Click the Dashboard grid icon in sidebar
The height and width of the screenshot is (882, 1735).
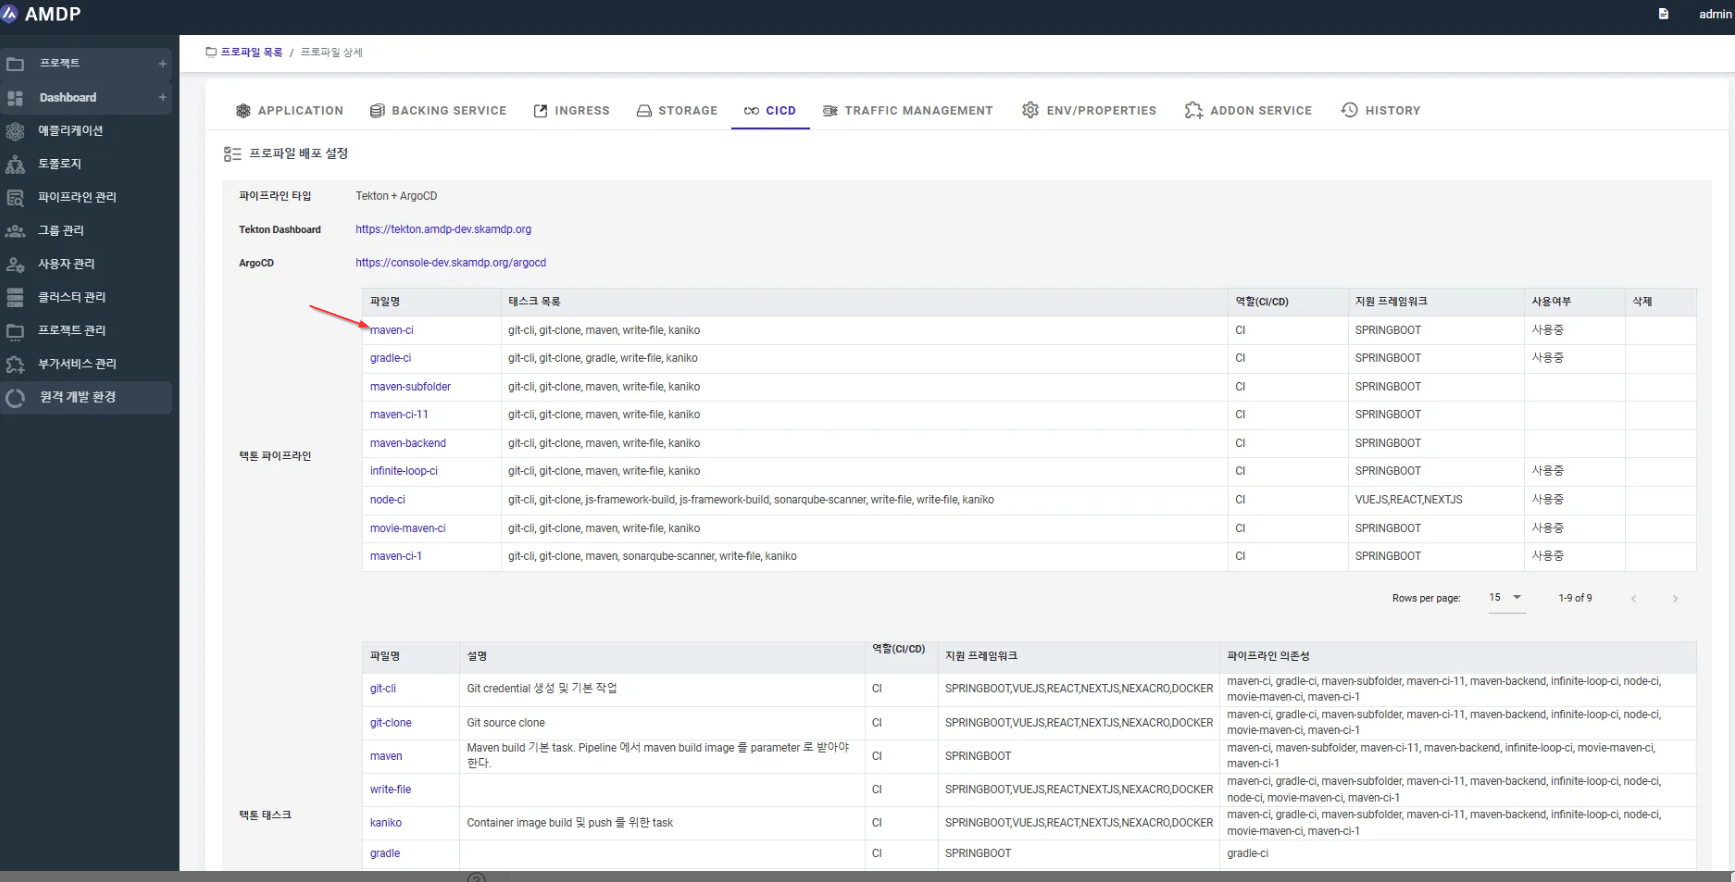pos(15,98)
